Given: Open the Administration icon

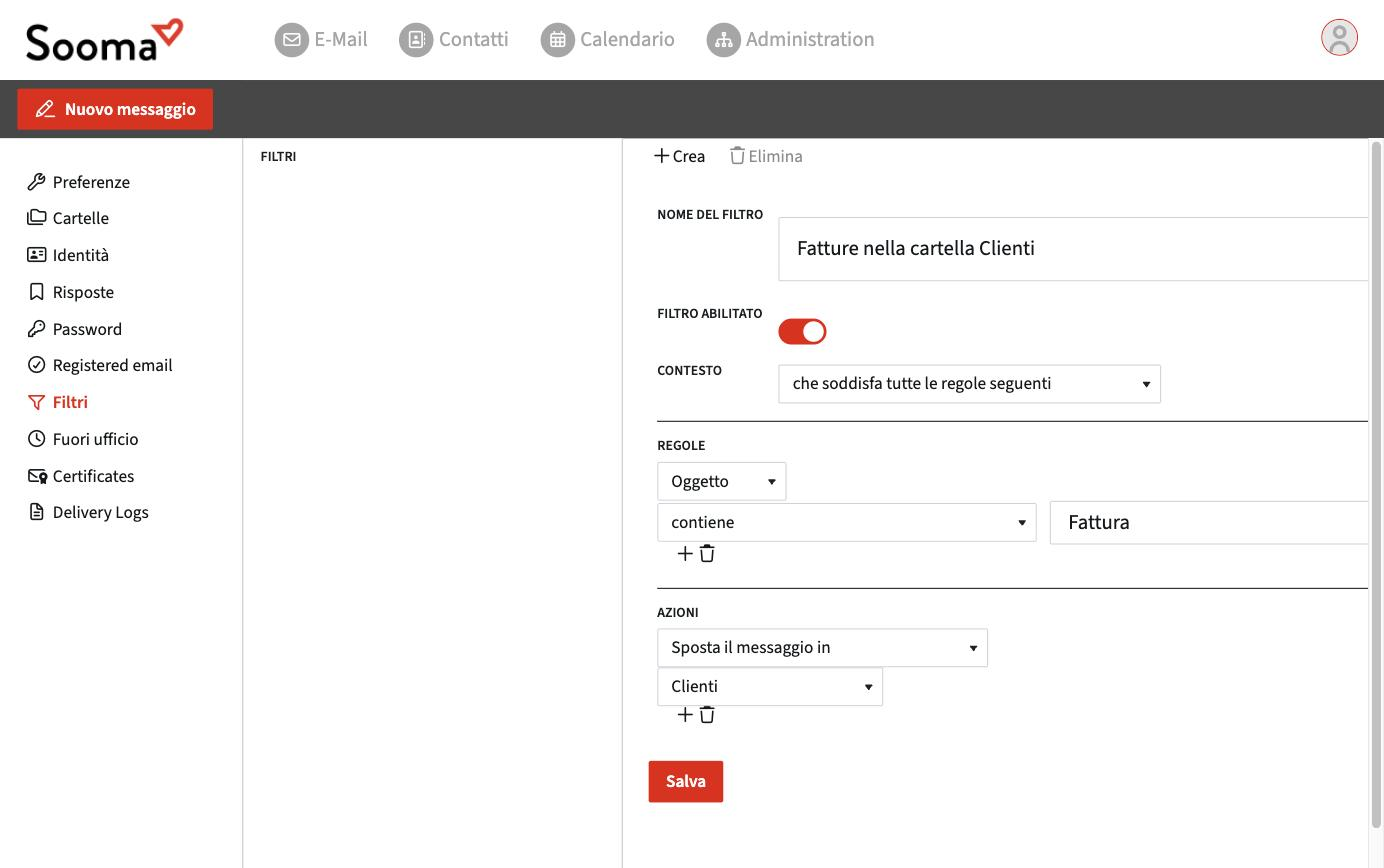Looking at the screenshot, I should coord(723,40).
